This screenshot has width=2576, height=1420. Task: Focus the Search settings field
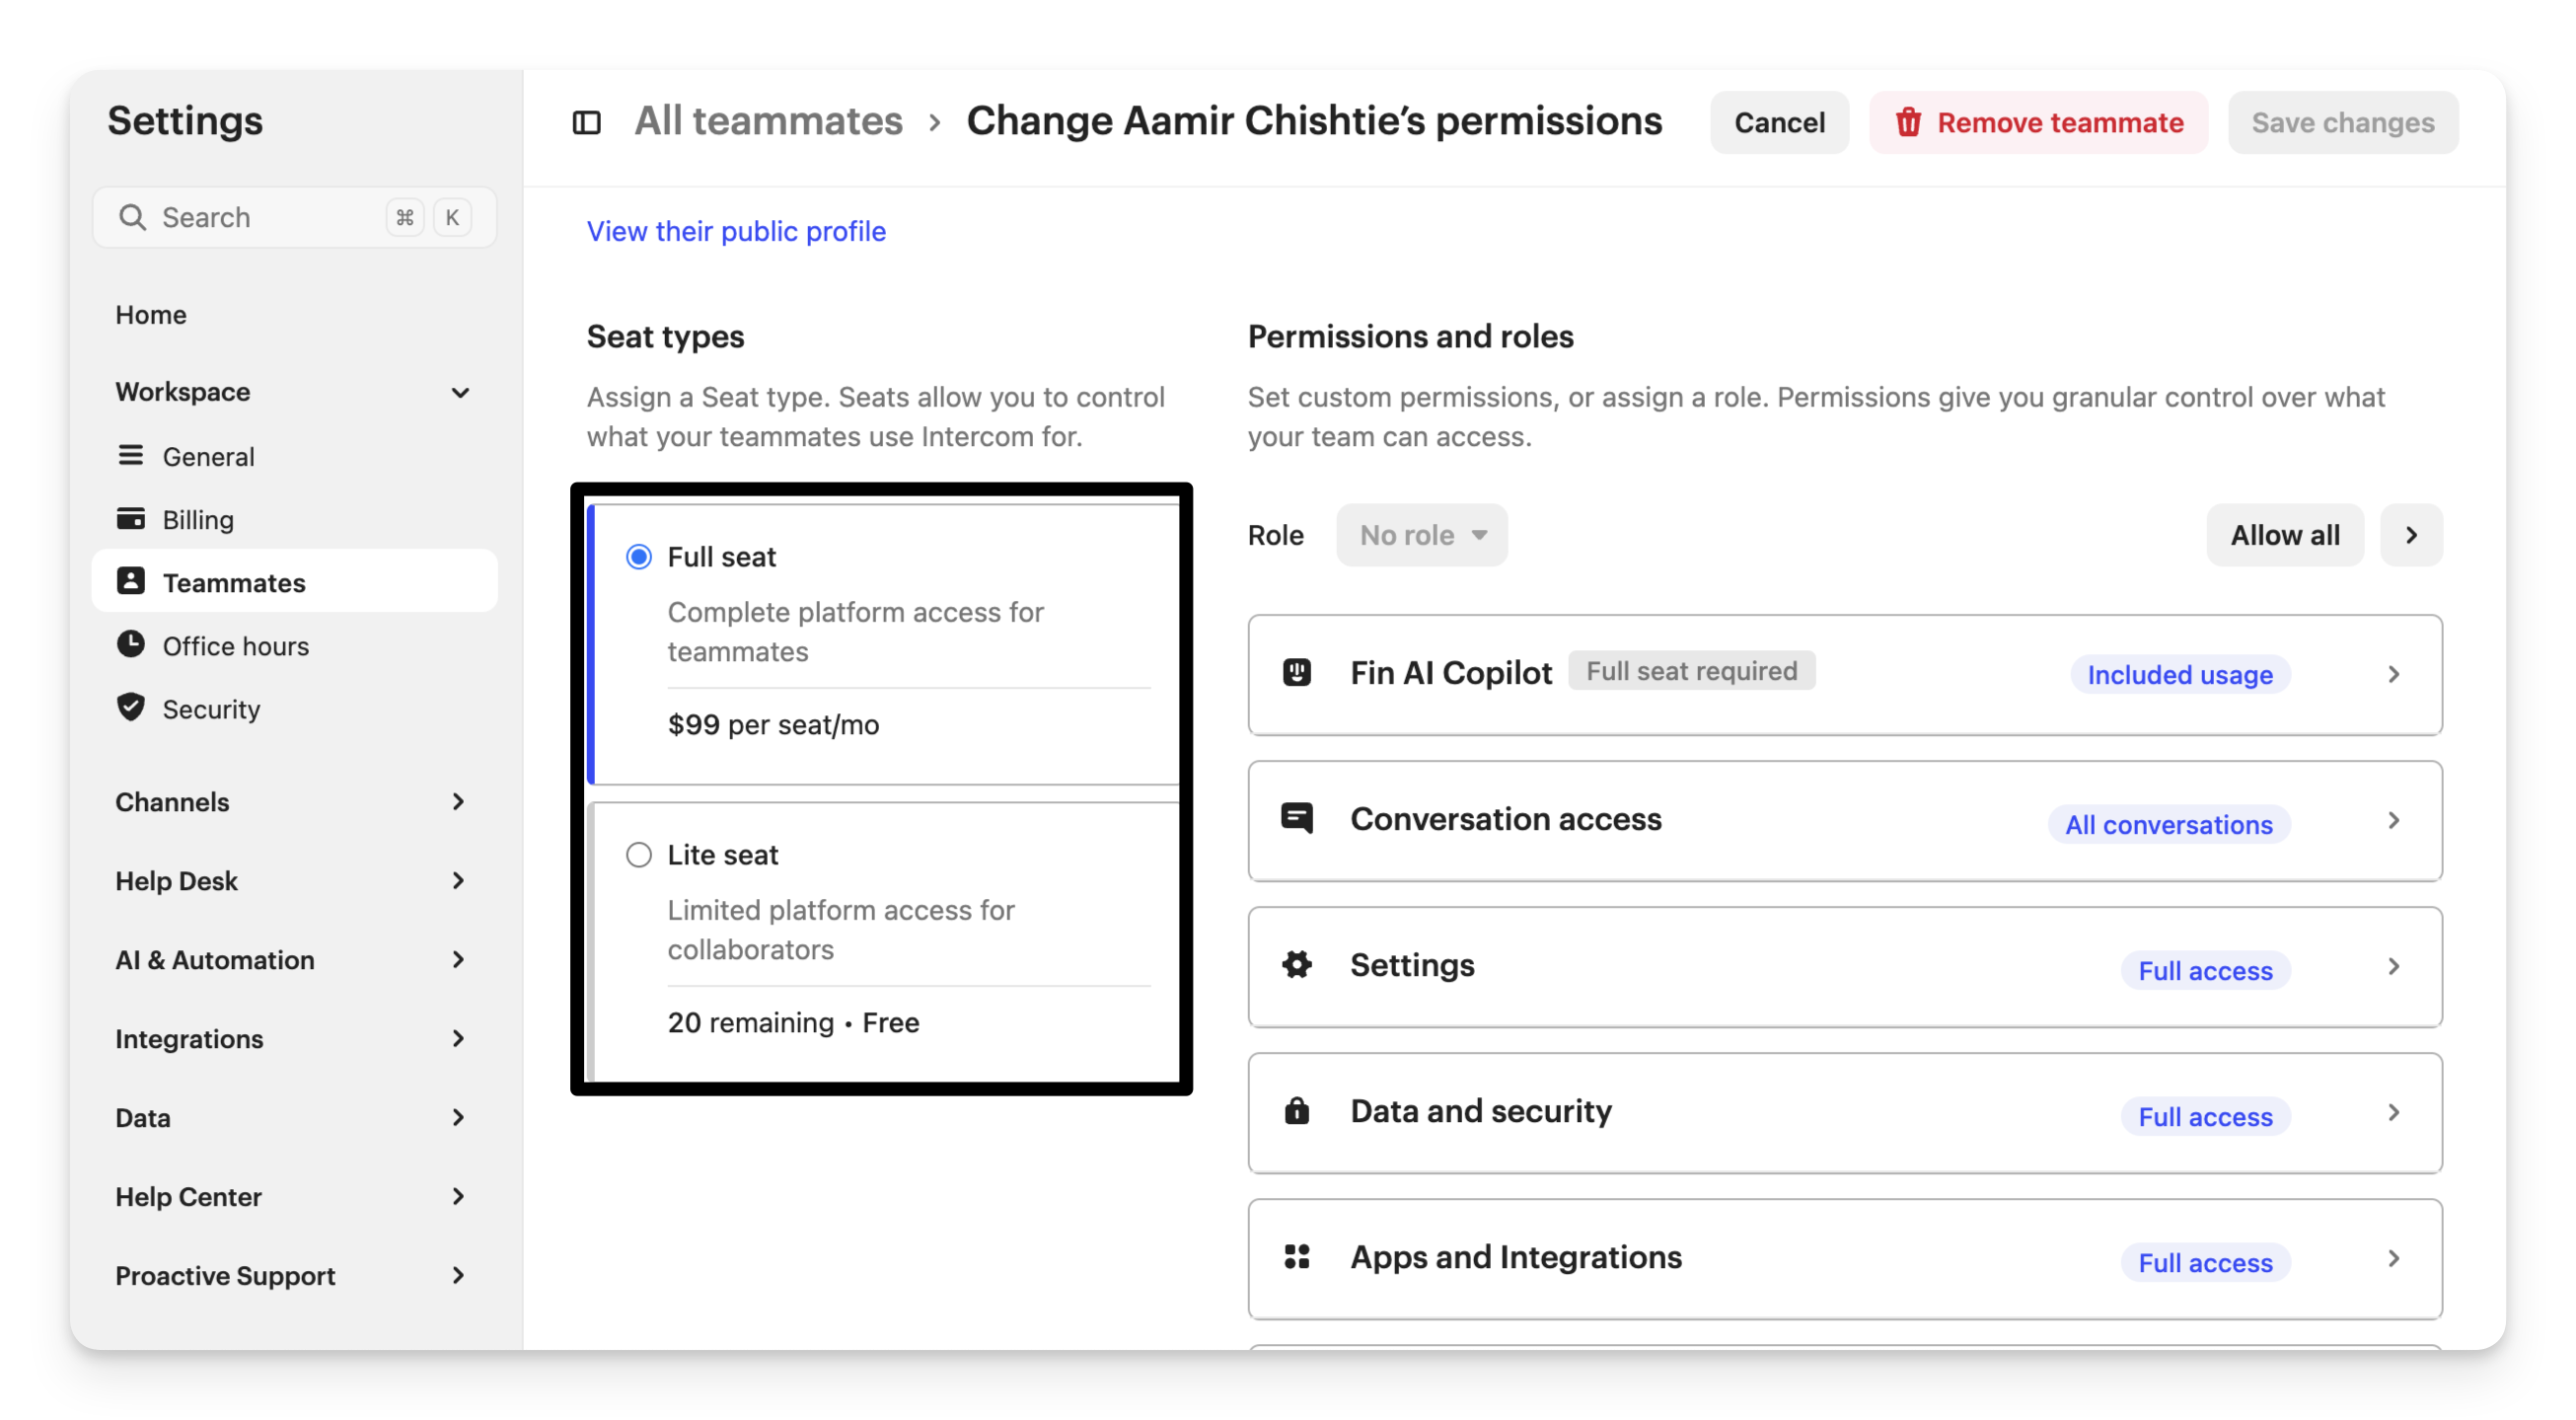click(294, 217)
